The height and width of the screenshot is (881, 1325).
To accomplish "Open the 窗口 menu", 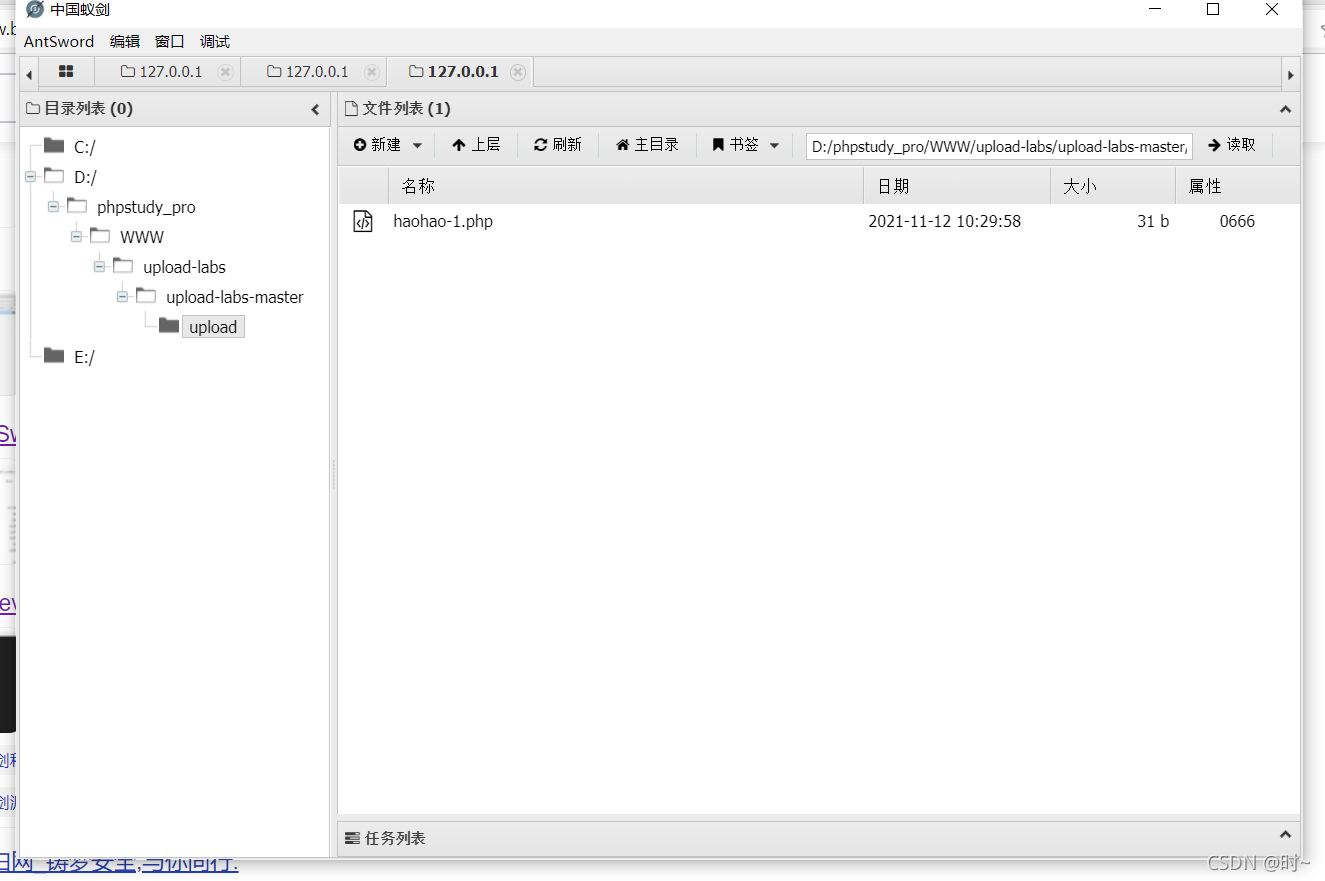I will pos(170,42).
